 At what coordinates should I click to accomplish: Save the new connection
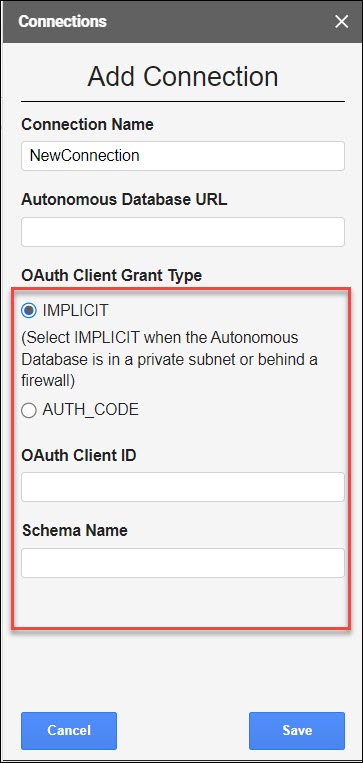pyautogui.click(x=297, y=731)
